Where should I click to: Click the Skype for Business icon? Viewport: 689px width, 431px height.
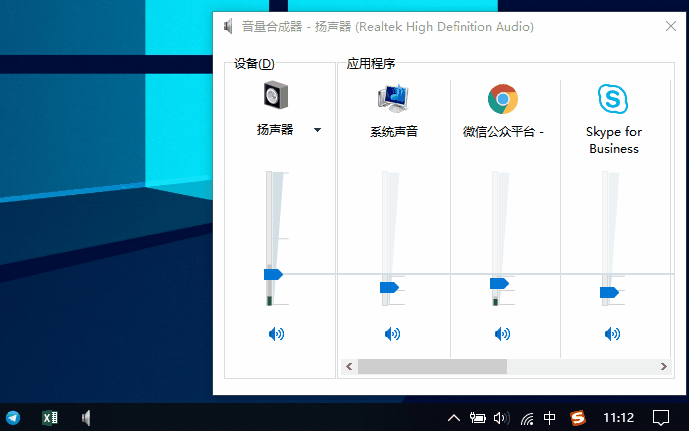(x=612, y=98)
